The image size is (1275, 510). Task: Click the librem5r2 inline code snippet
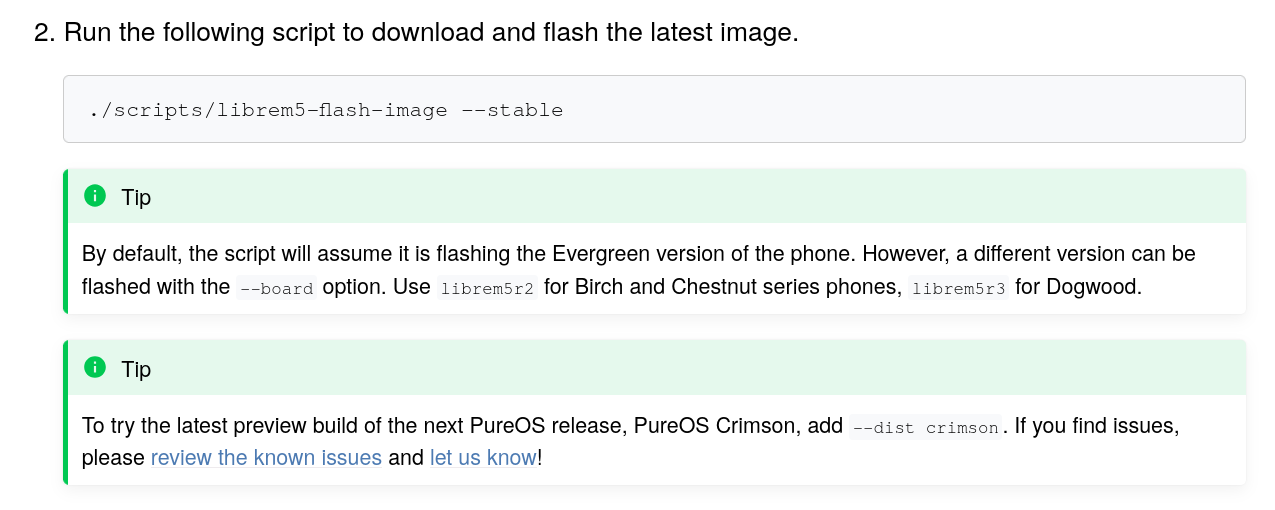[x=488, y=288]
